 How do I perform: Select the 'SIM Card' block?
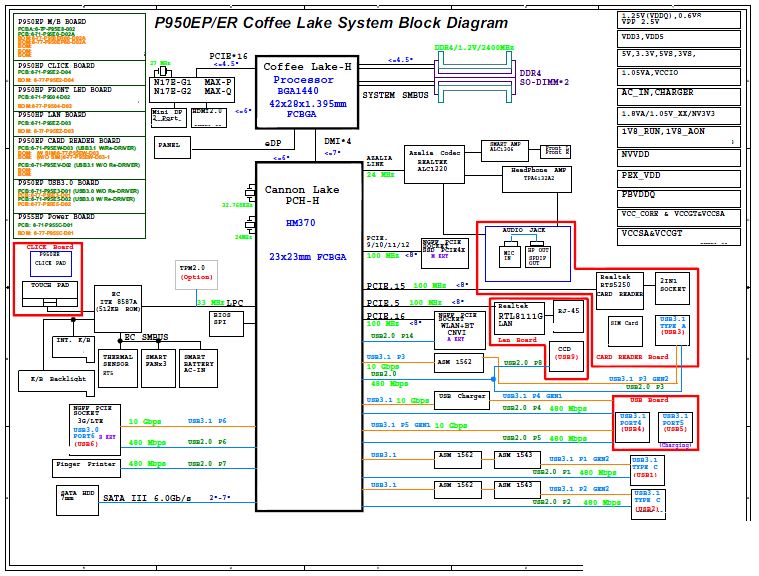click(625, 331)
